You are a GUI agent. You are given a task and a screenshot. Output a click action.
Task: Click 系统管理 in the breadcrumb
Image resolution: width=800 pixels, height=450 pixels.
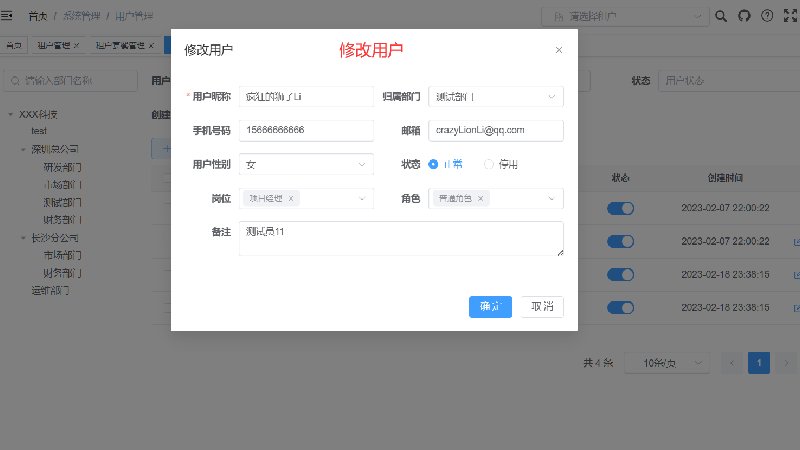tap(82, 16)
